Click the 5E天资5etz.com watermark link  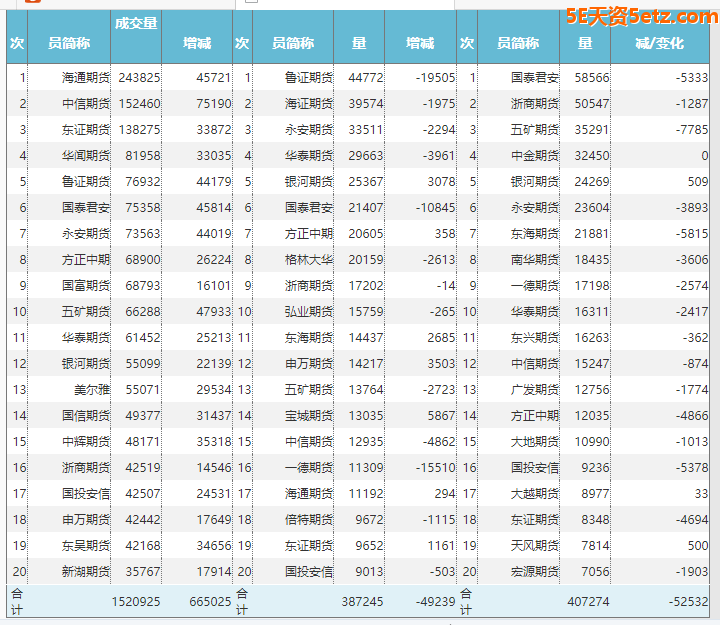point(640,16)
